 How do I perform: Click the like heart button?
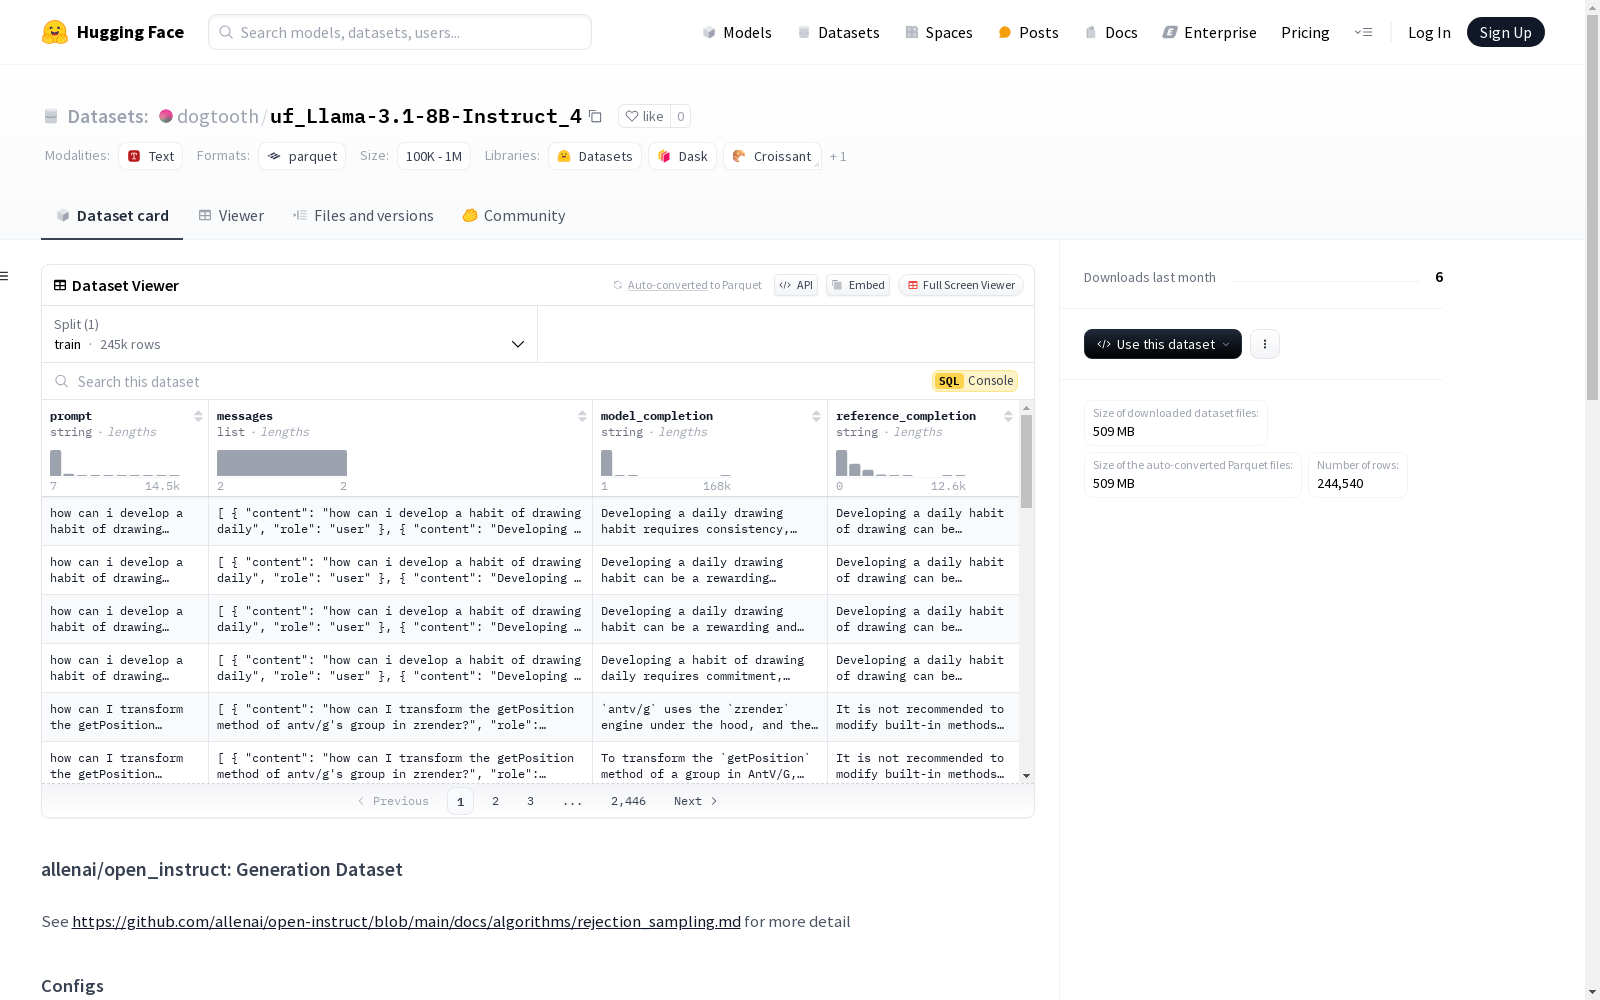coord(644,116)
